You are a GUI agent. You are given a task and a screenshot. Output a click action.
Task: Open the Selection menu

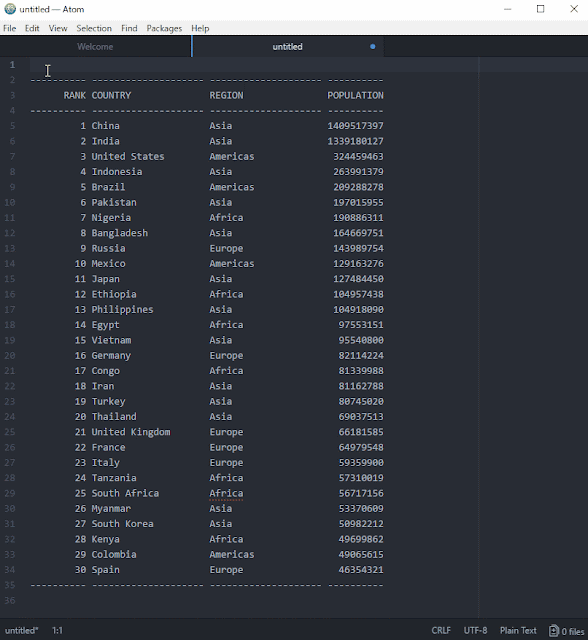point(94,28)
